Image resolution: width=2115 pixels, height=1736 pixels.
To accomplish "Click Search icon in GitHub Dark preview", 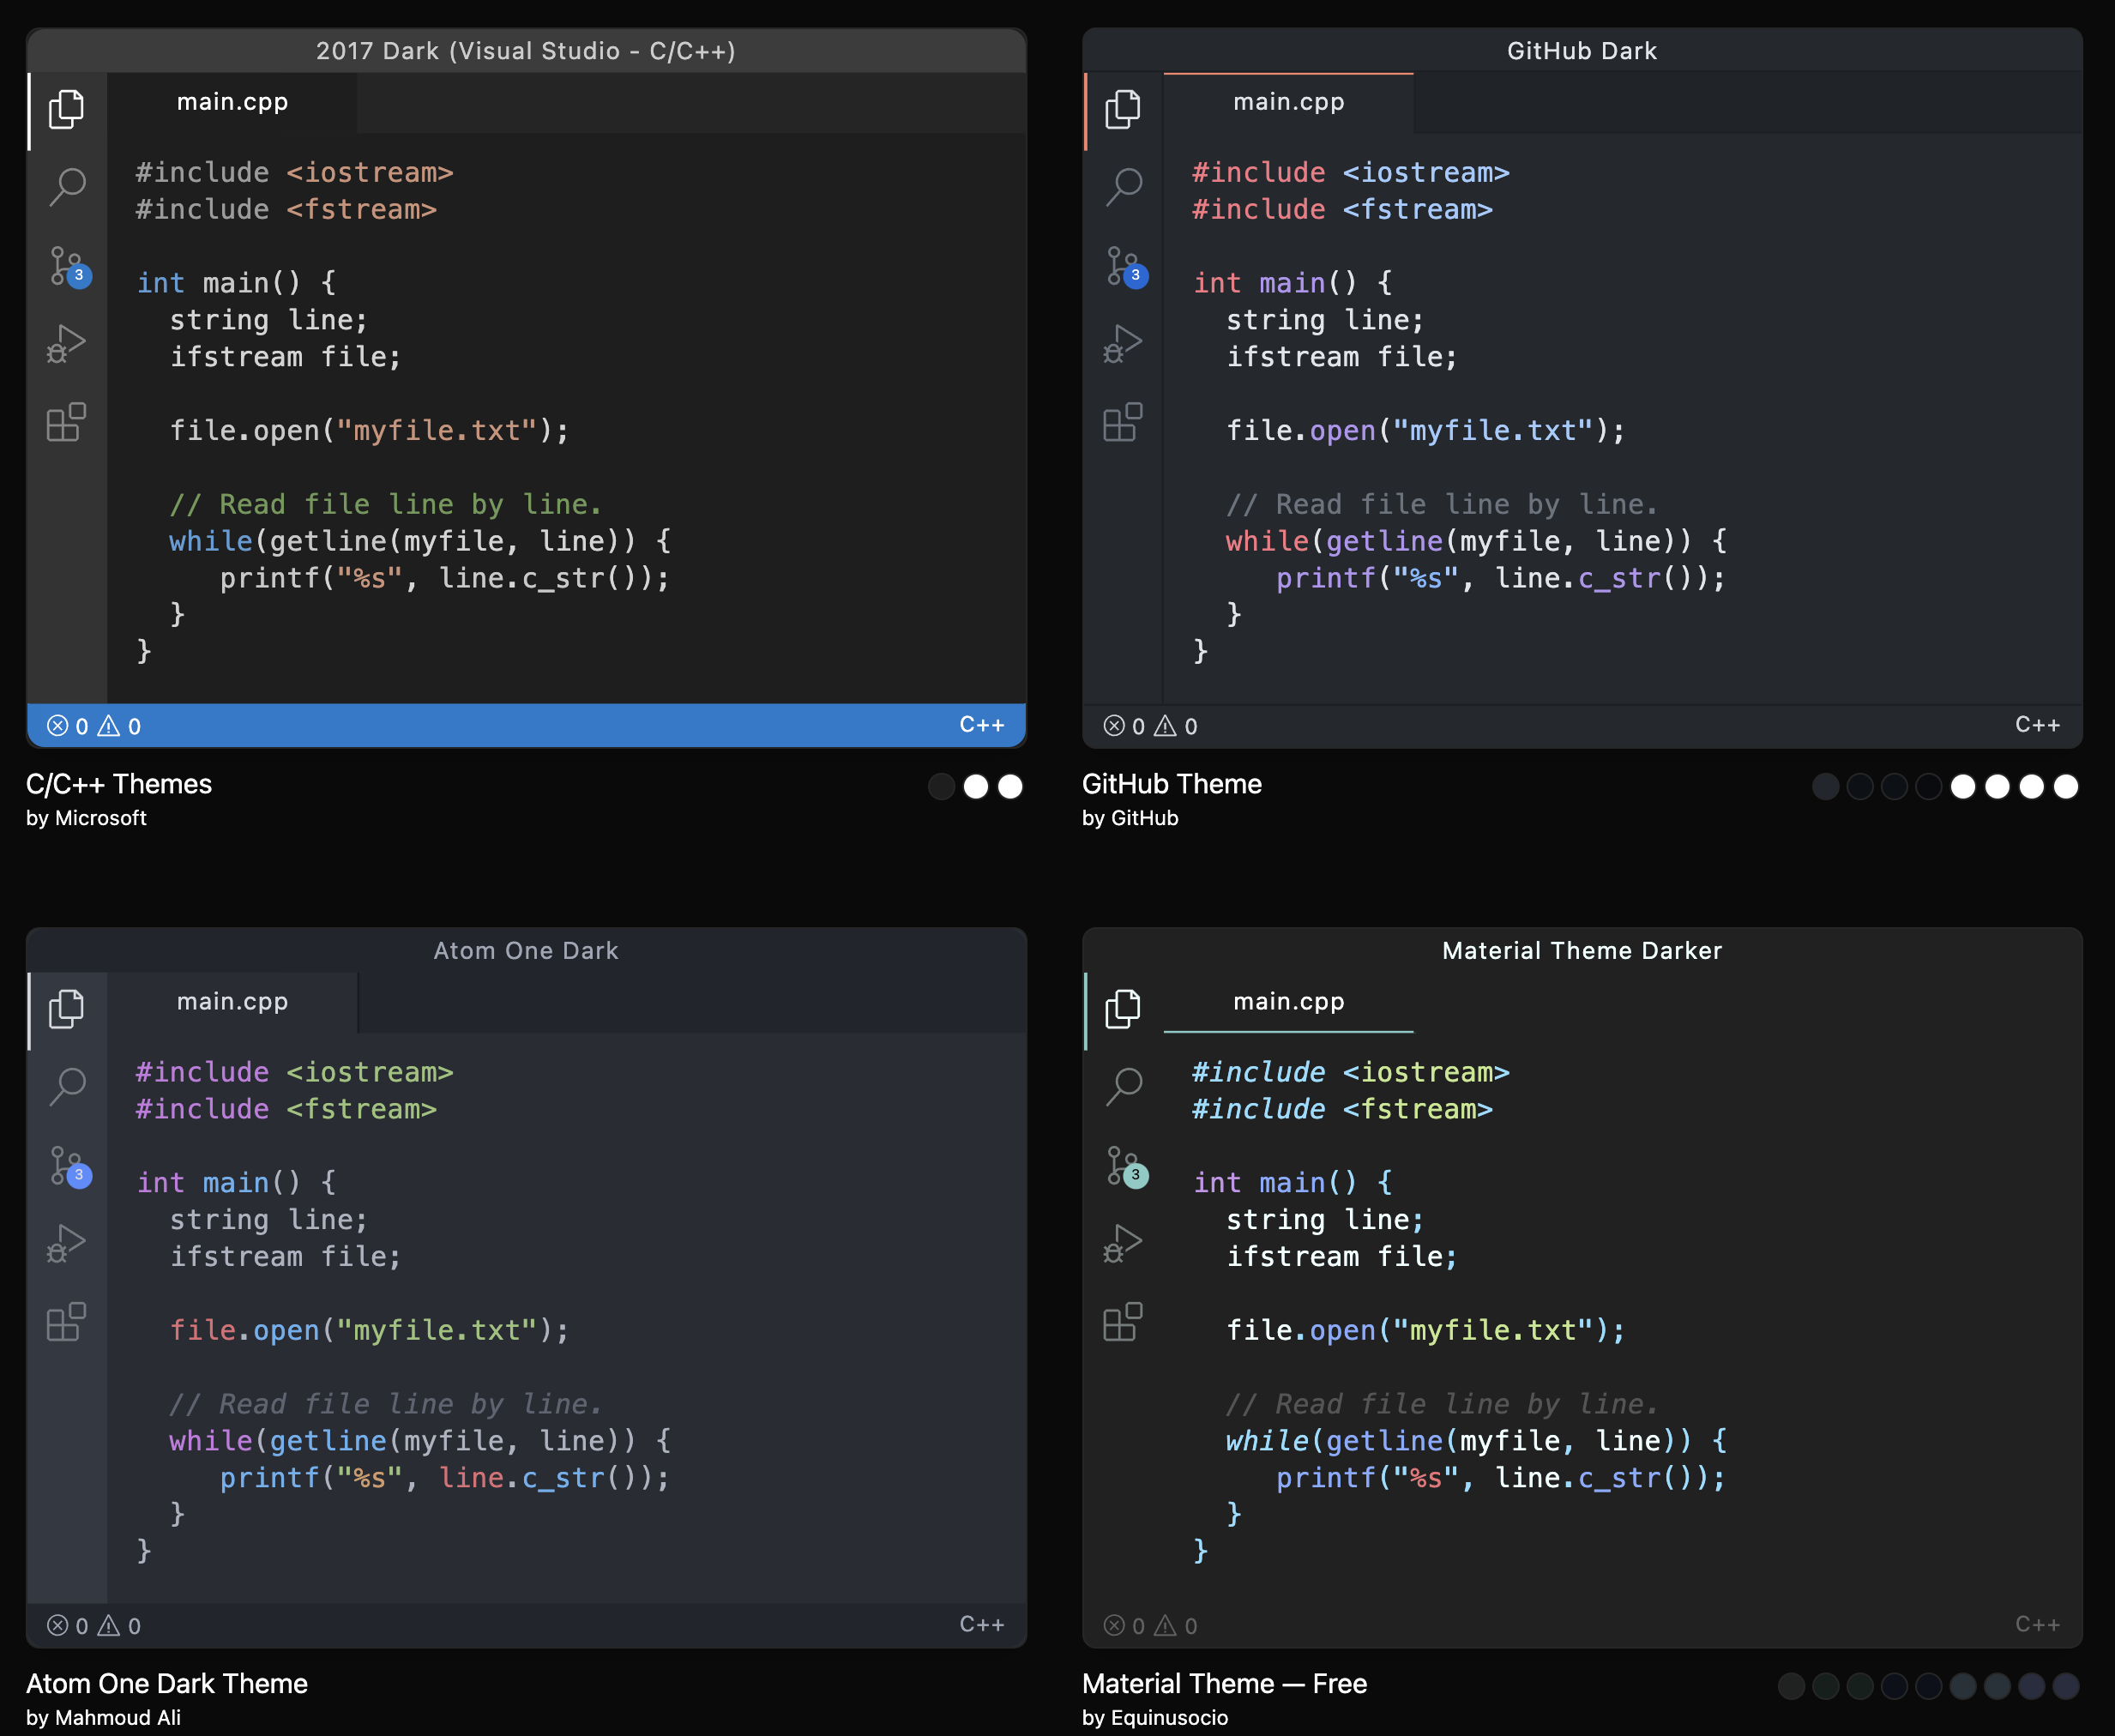I will point(1123,186).
